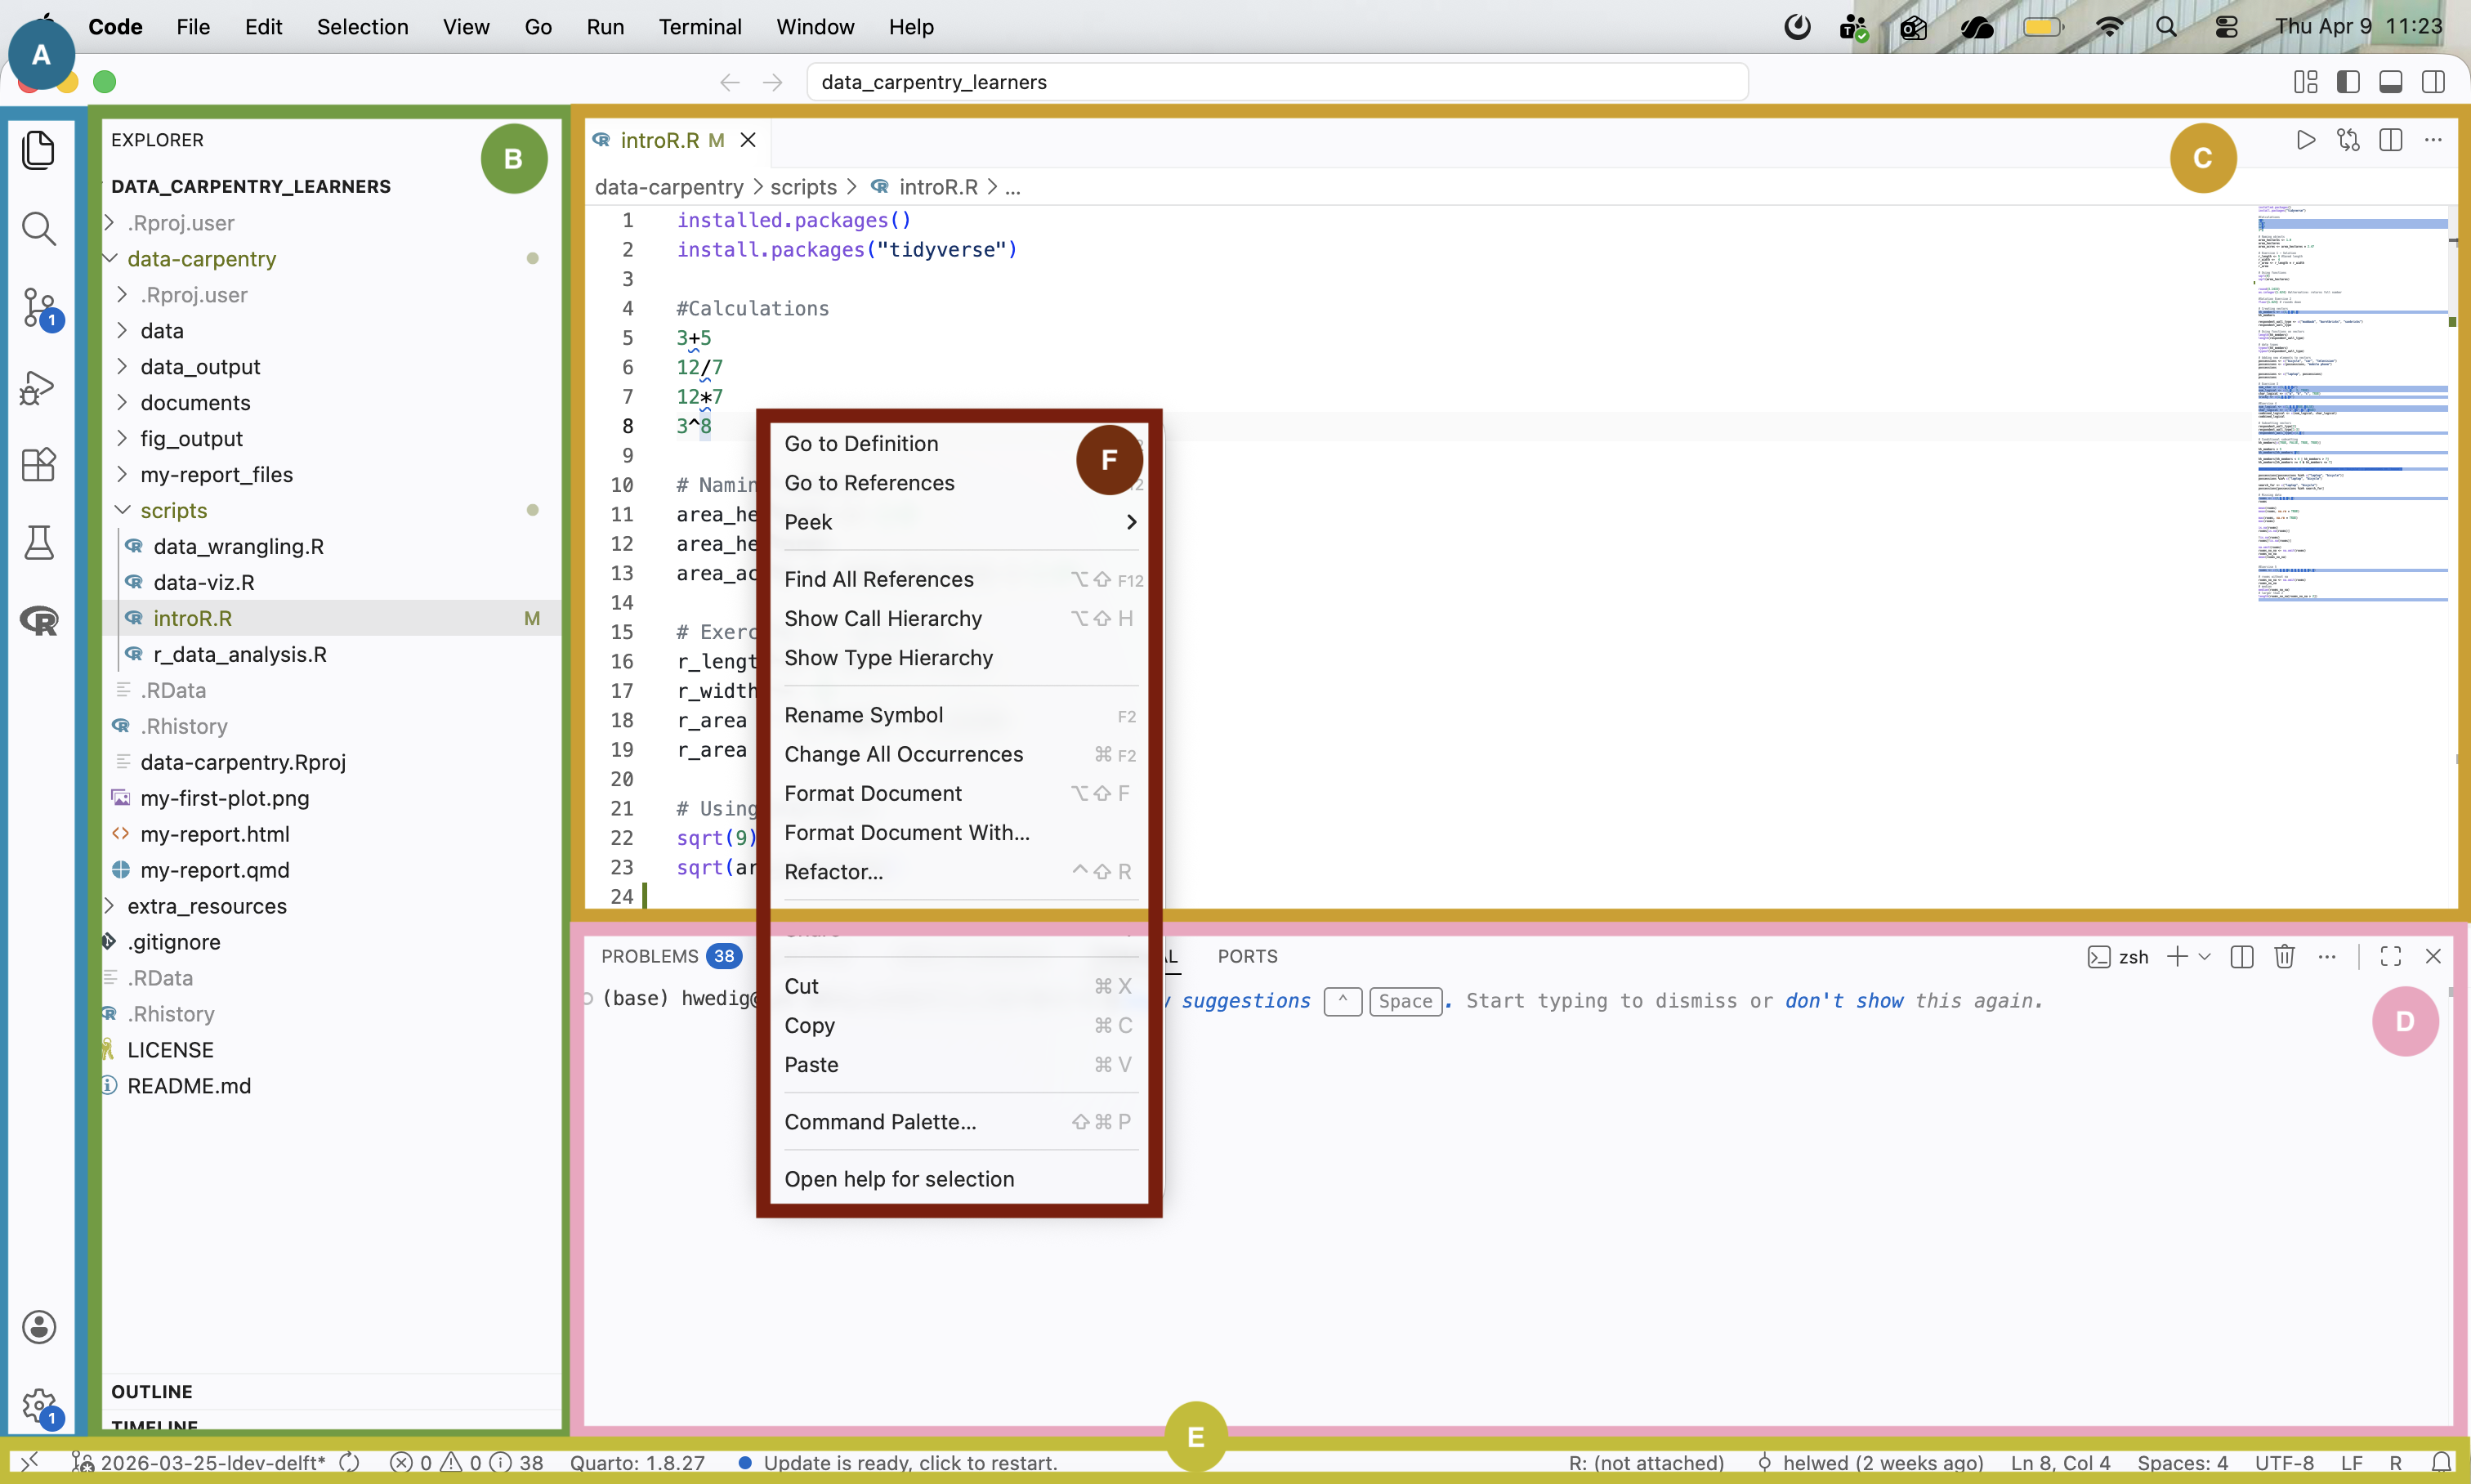
Task: Open the R extension sidebar icon
Action: tap(38, 621)
